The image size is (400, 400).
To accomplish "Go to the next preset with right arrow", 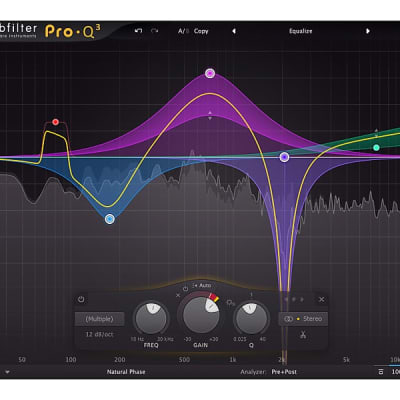I will pyautogui.click(x=368, y=31).
